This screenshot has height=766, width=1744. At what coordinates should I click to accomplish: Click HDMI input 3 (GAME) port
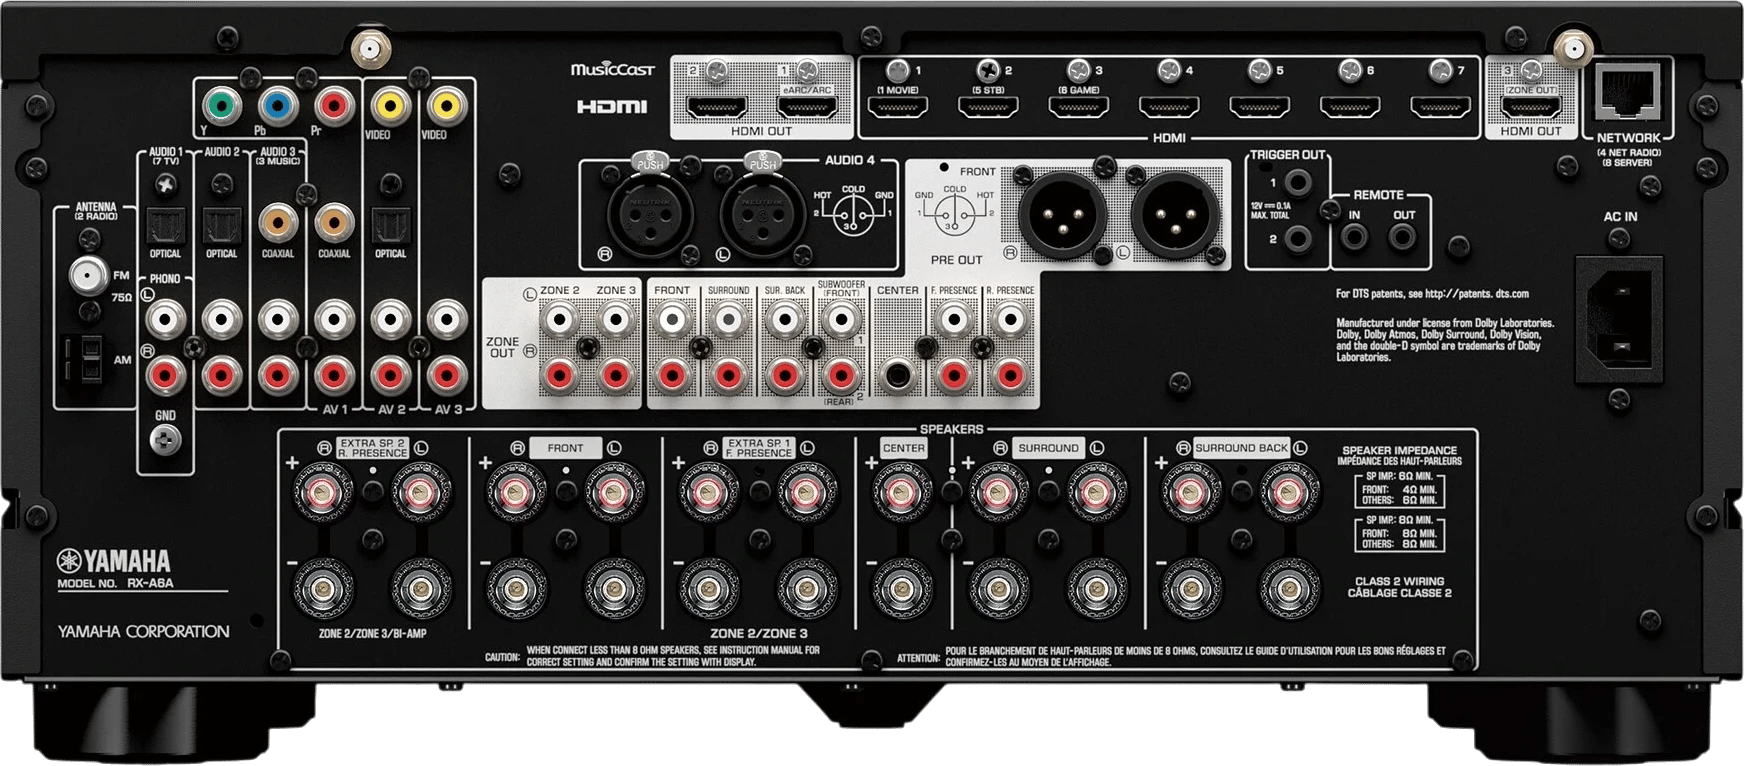1078,106
